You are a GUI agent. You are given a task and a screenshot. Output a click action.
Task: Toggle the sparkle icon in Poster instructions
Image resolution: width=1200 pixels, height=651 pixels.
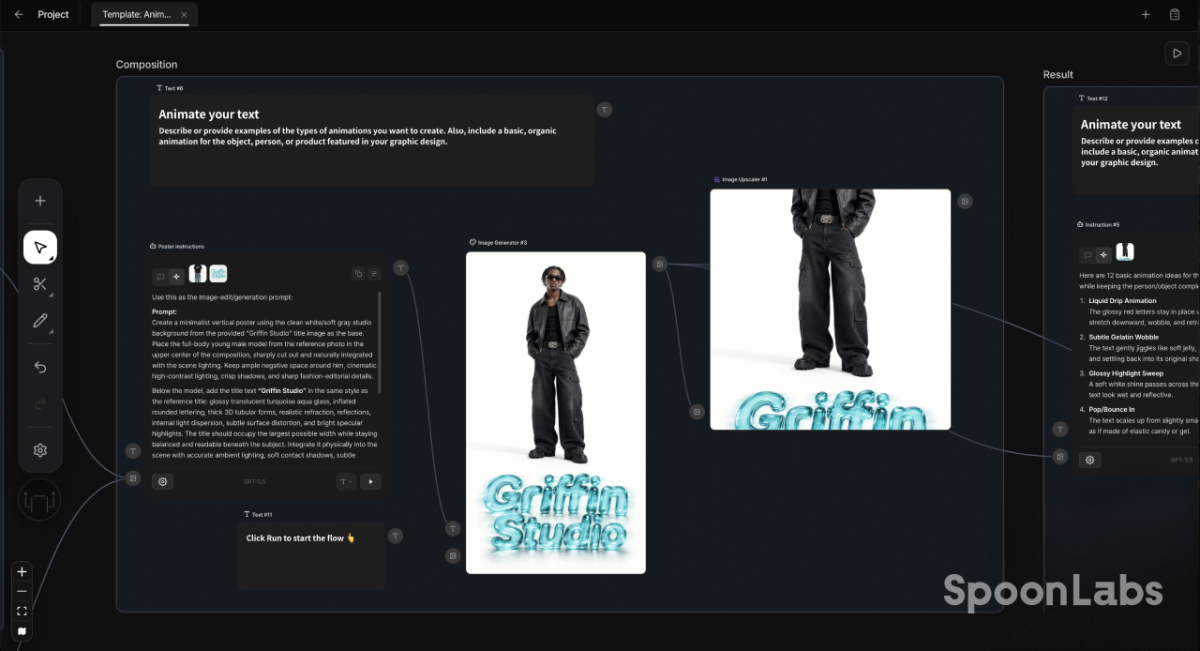pyautogui.click(x=177, y=276)
